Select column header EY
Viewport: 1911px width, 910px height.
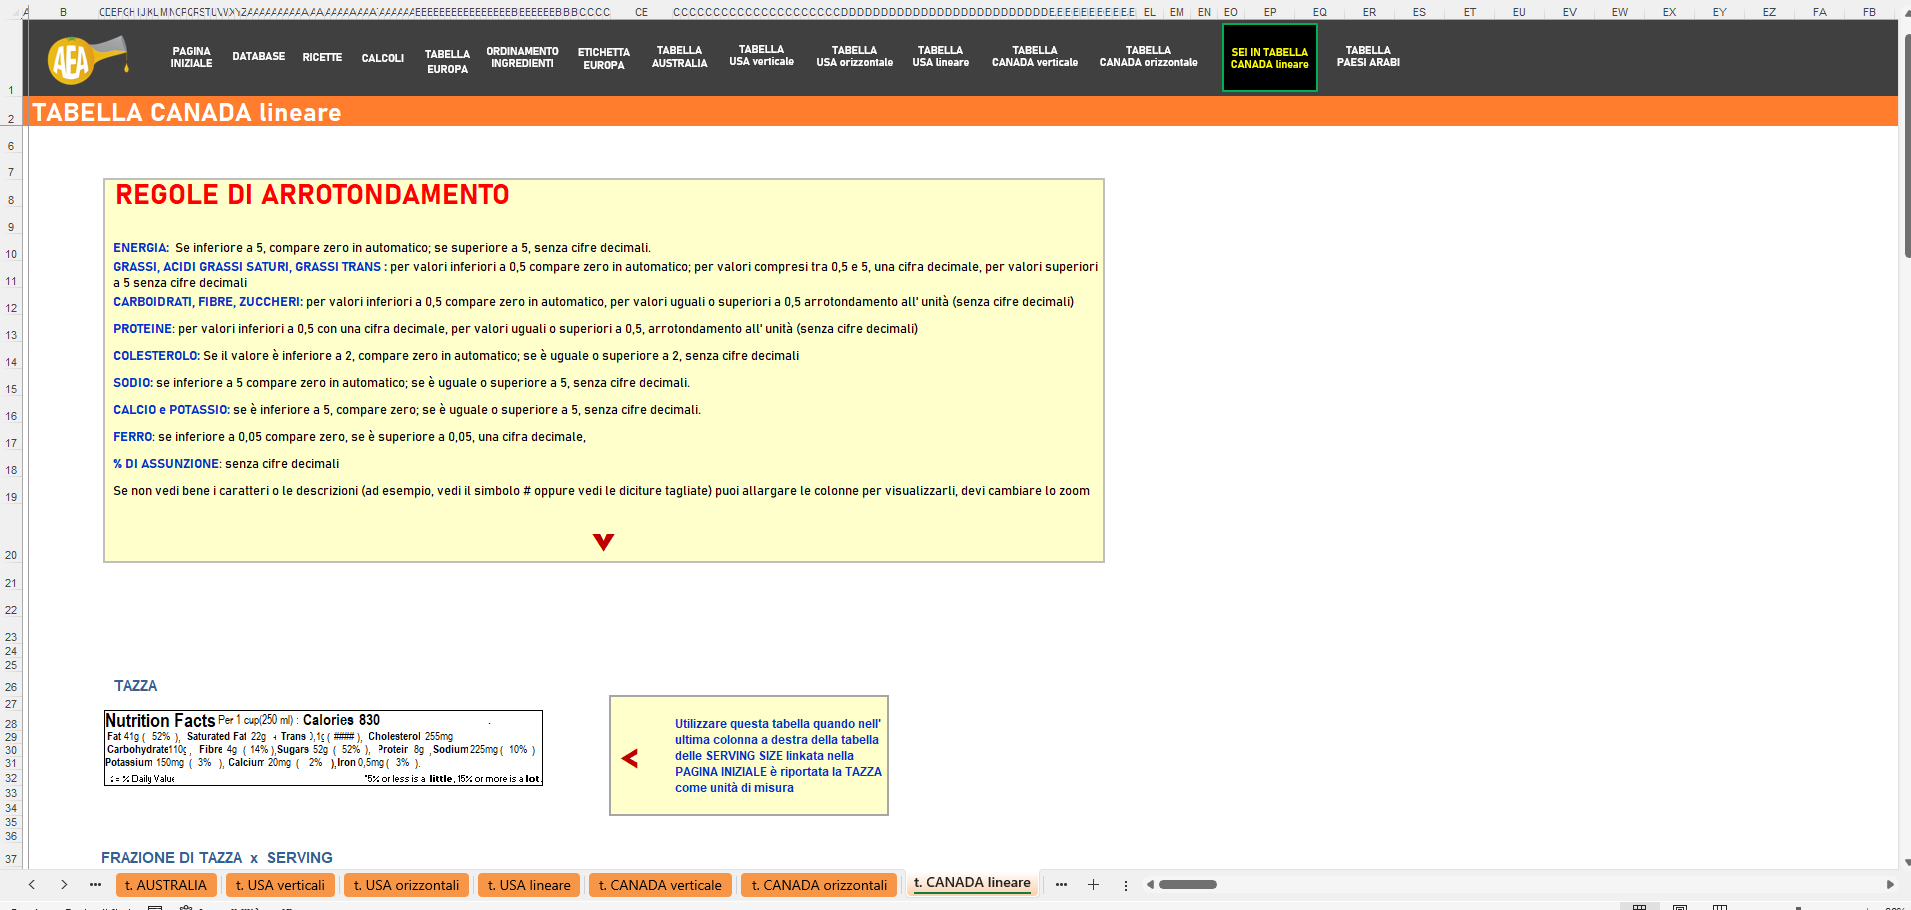1720,12
